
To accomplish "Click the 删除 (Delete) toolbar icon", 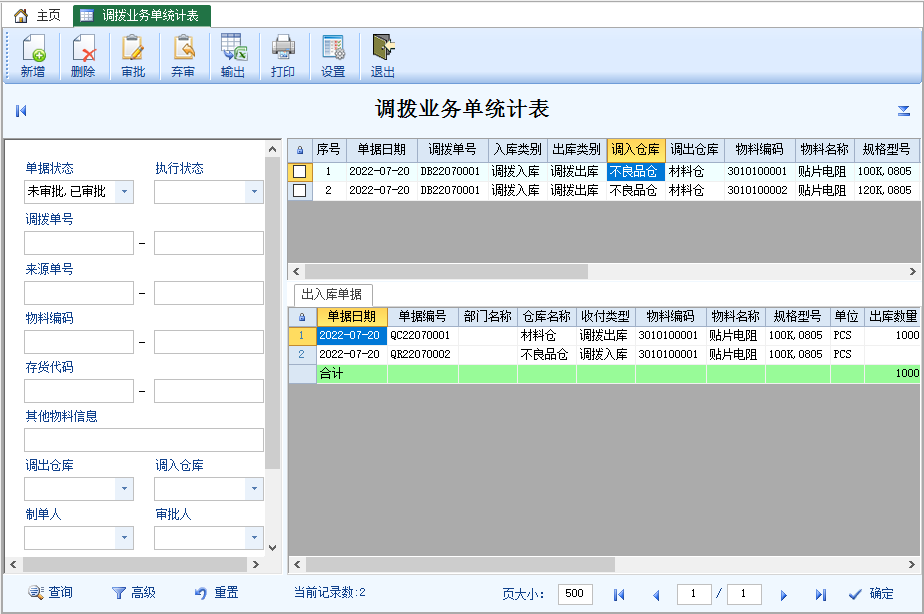I will click(x=83, y=56).
